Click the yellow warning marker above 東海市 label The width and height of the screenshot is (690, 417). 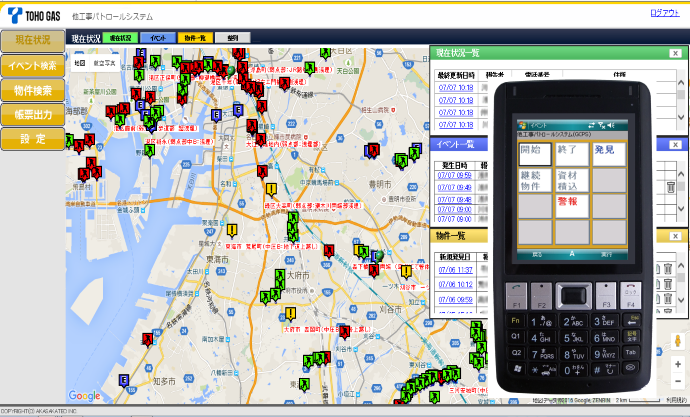point(232,230)
